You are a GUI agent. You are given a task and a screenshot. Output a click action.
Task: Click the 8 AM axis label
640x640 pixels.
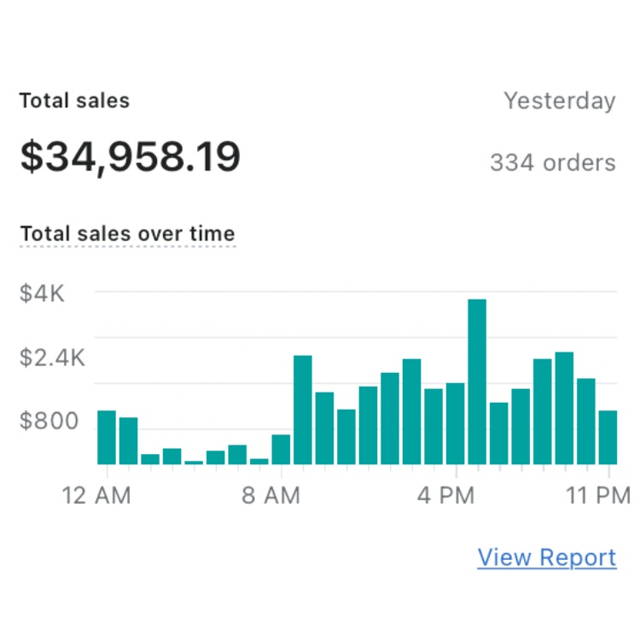[x=271, y=496]
